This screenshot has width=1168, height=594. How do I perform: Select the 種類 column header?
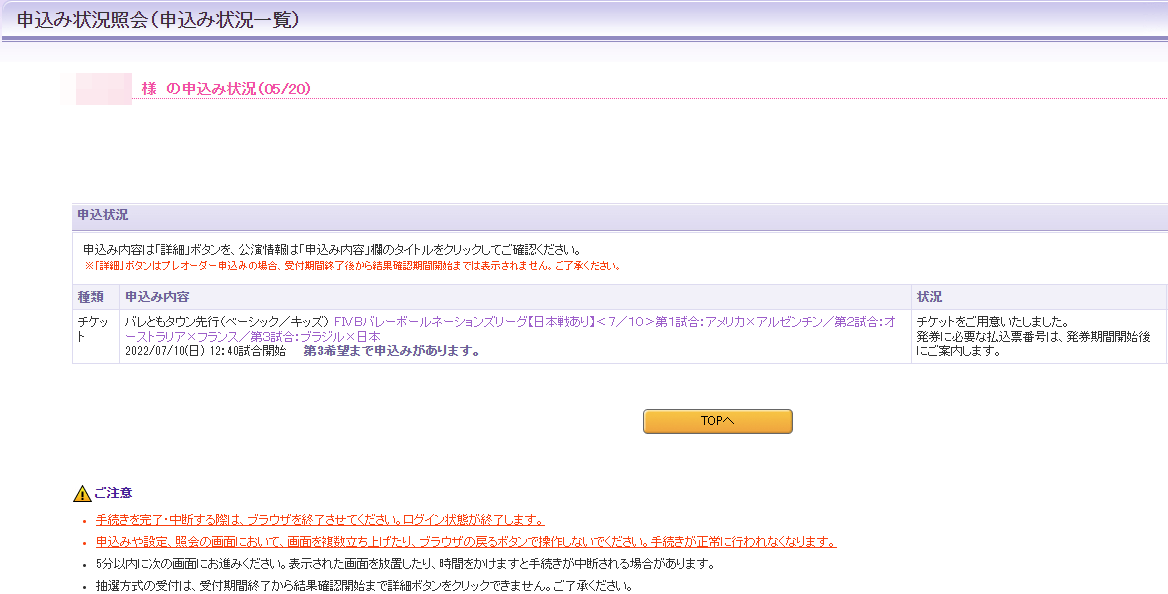91,297
